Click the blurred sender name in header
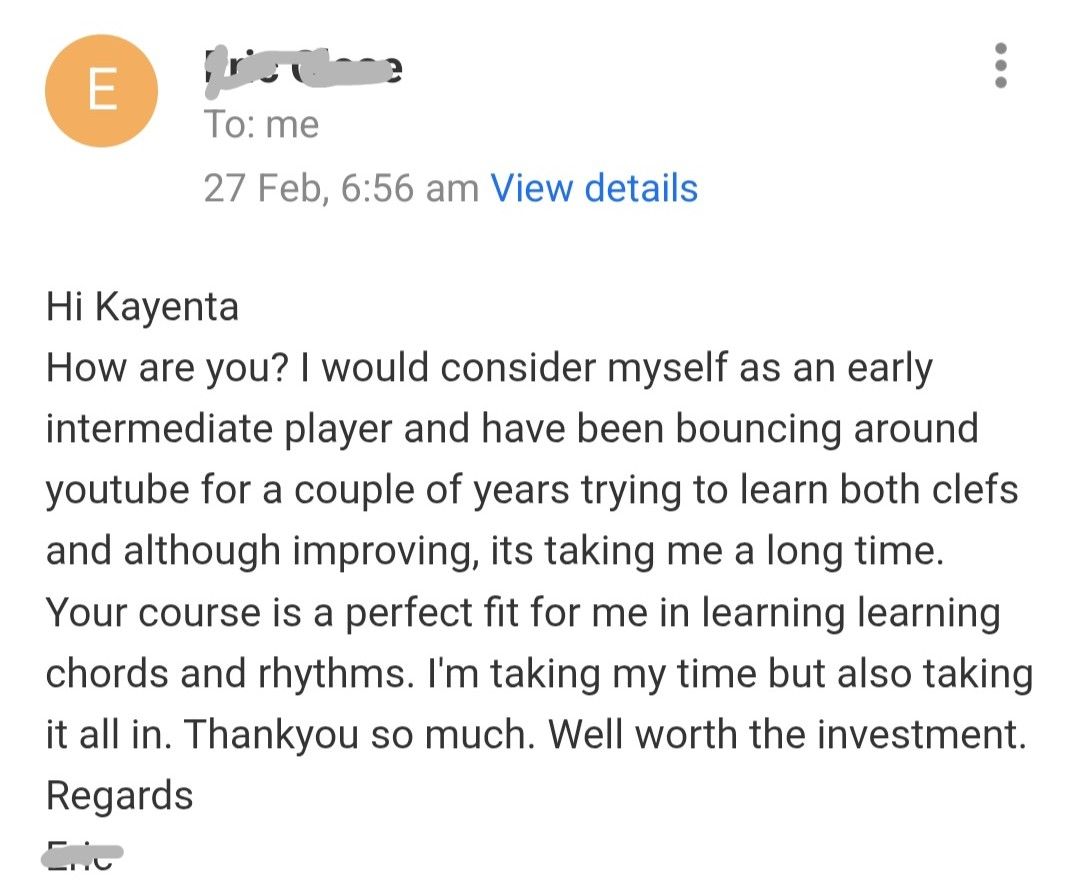The image size is (1080, 896). [x=302, y=67]
